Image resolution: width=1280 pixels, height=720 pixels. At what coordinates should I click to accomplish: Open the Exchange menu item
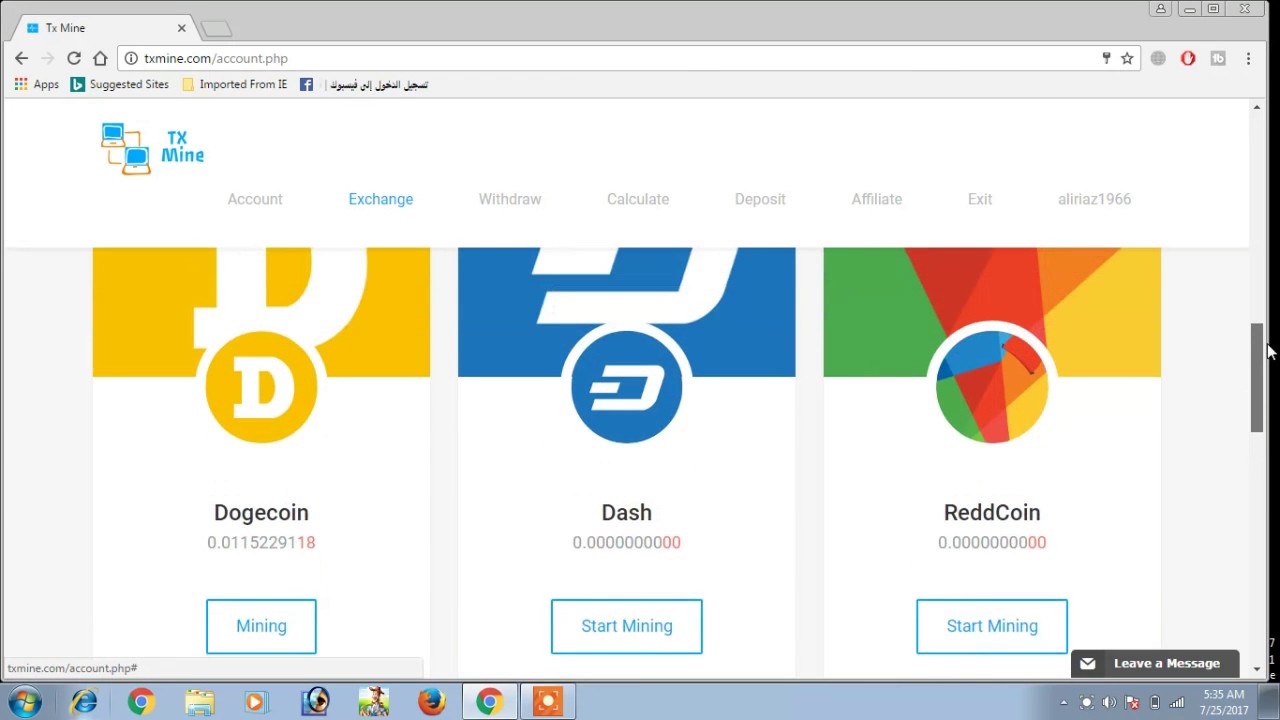click(381, 199)
